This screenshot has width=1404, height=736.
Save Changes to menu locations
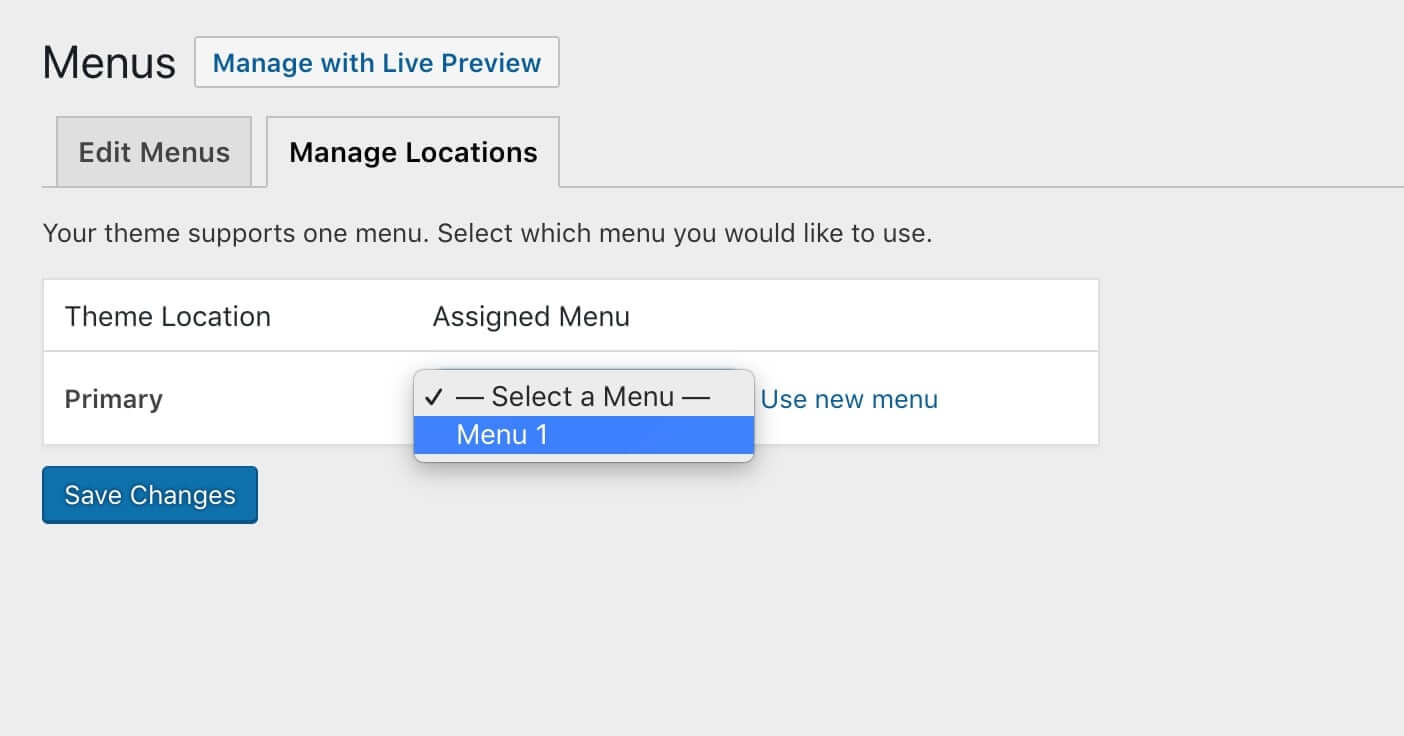tap(150, 495)
